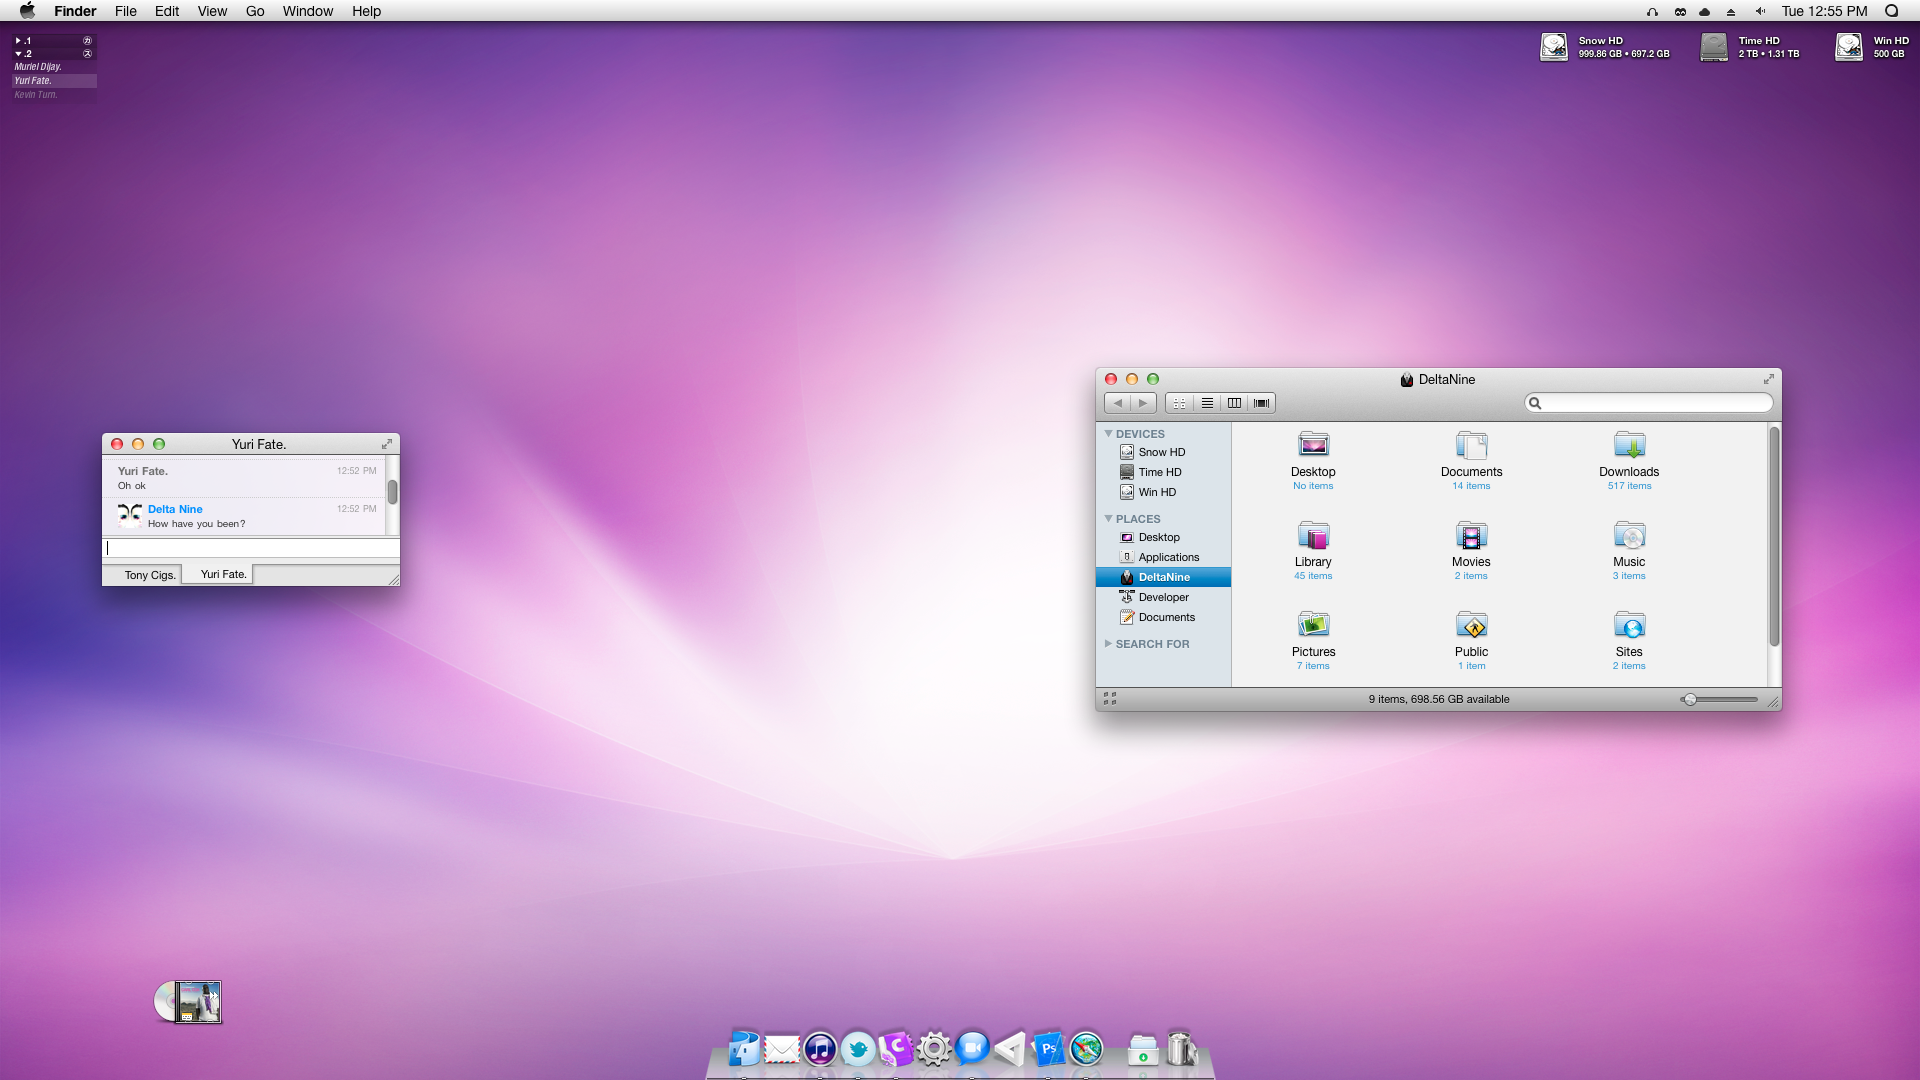Click the Finder search field
This screenshot has width=1920, height=1080.
click(x=1648, y=403)
